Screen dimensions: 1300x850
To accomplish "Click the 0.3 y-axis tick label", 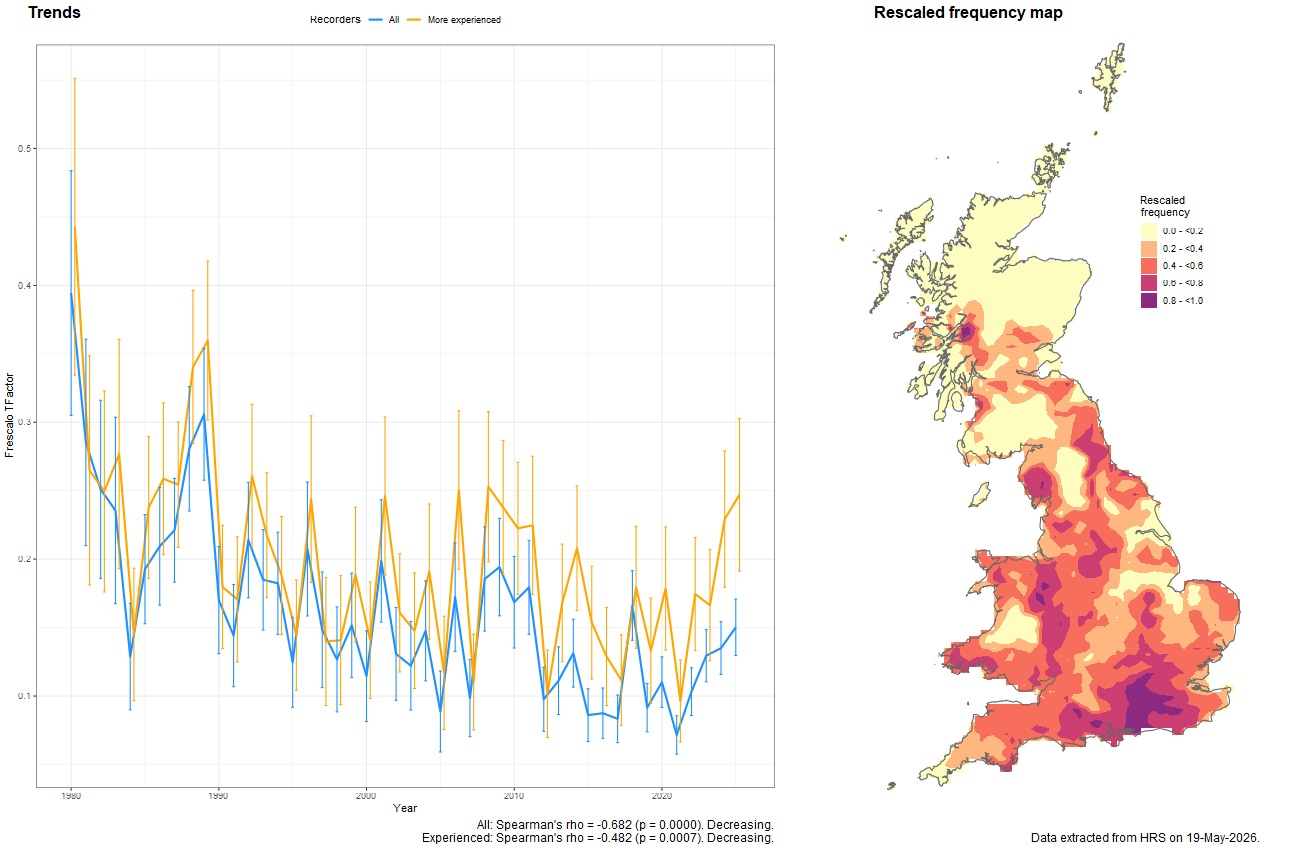I will [x=25, y=422].
